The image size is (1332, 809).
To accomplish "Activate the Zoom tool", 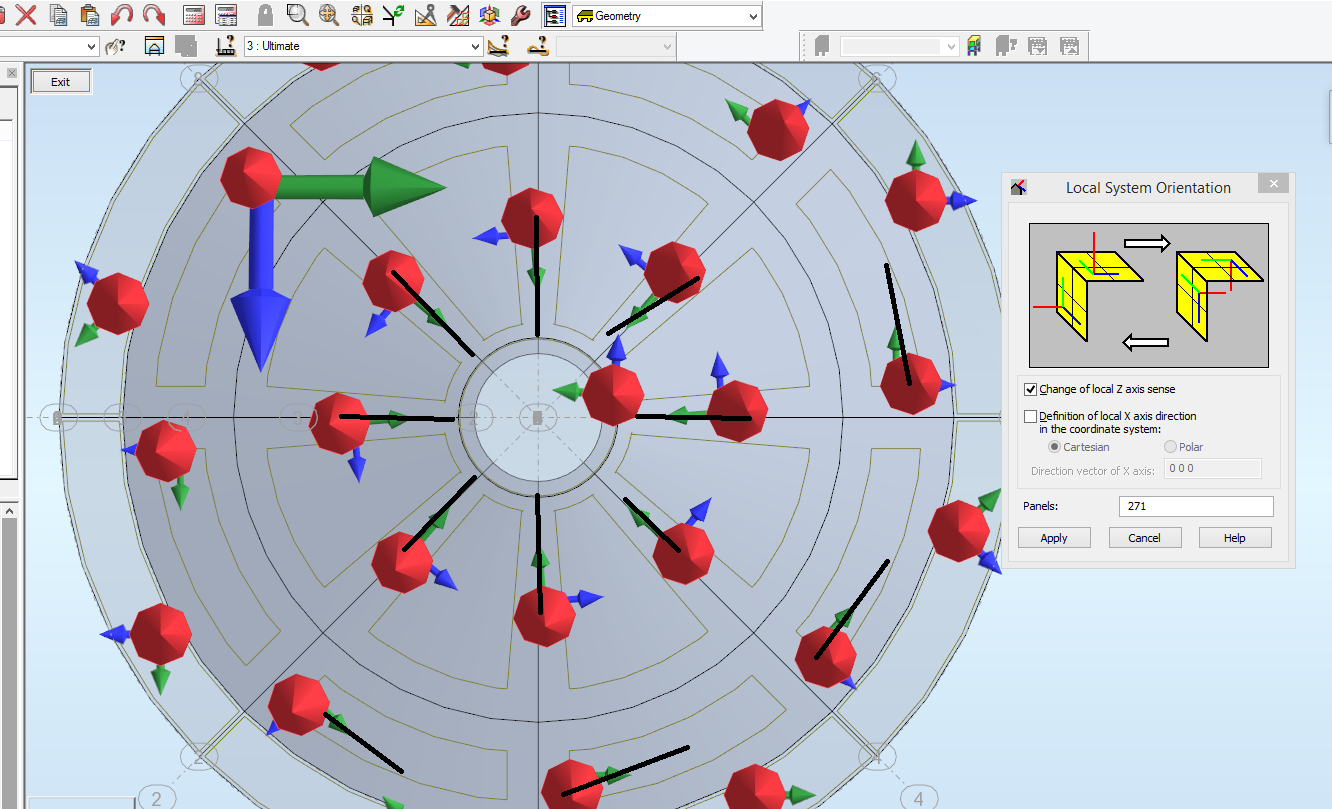I will [297, 15].
